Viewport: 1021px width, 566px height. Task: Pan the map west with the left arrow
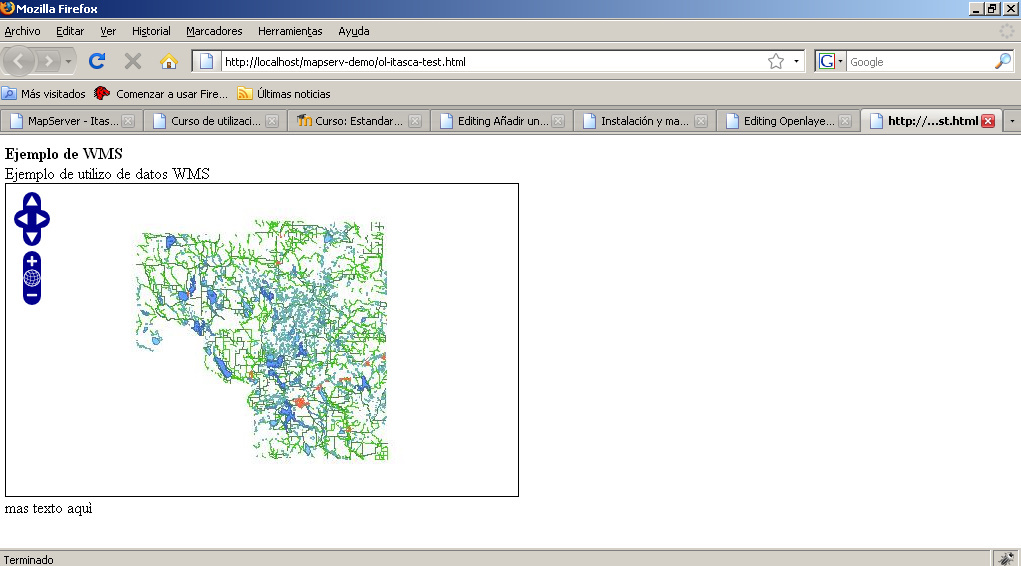pyautogui.click(x=22, y=220)
